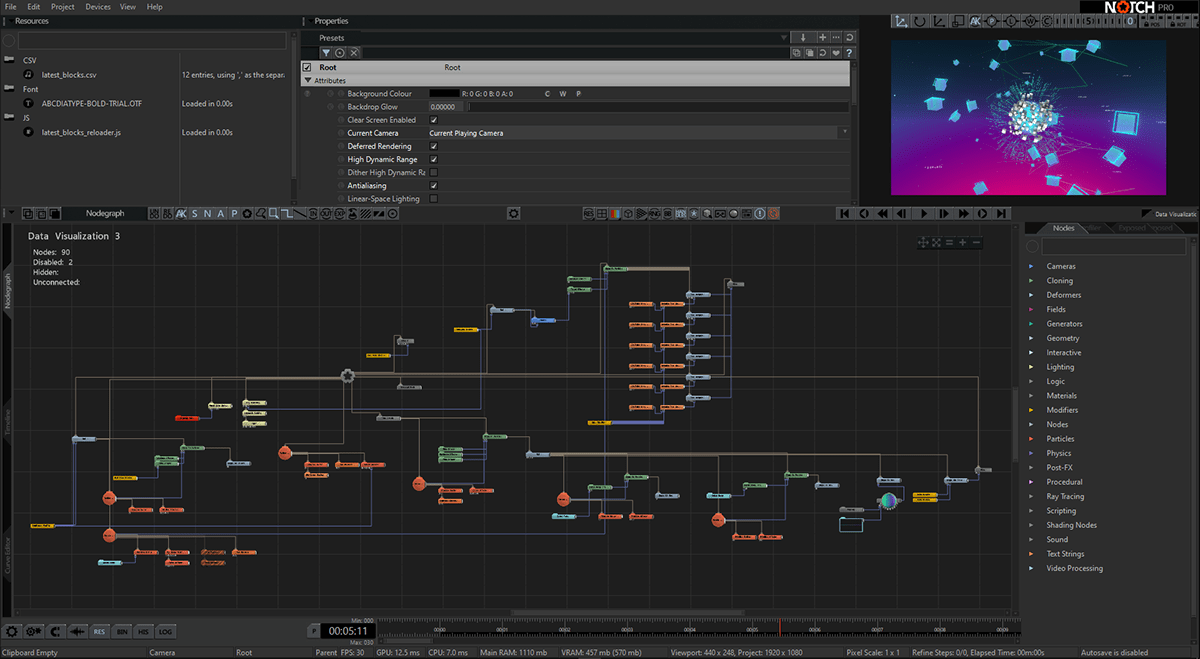Image resolution: width=1200 pixels, height=659 pixels.
Task: Click the HIS button in bottom toolbar
Action: pyautogui.click(x=143, y=631)
